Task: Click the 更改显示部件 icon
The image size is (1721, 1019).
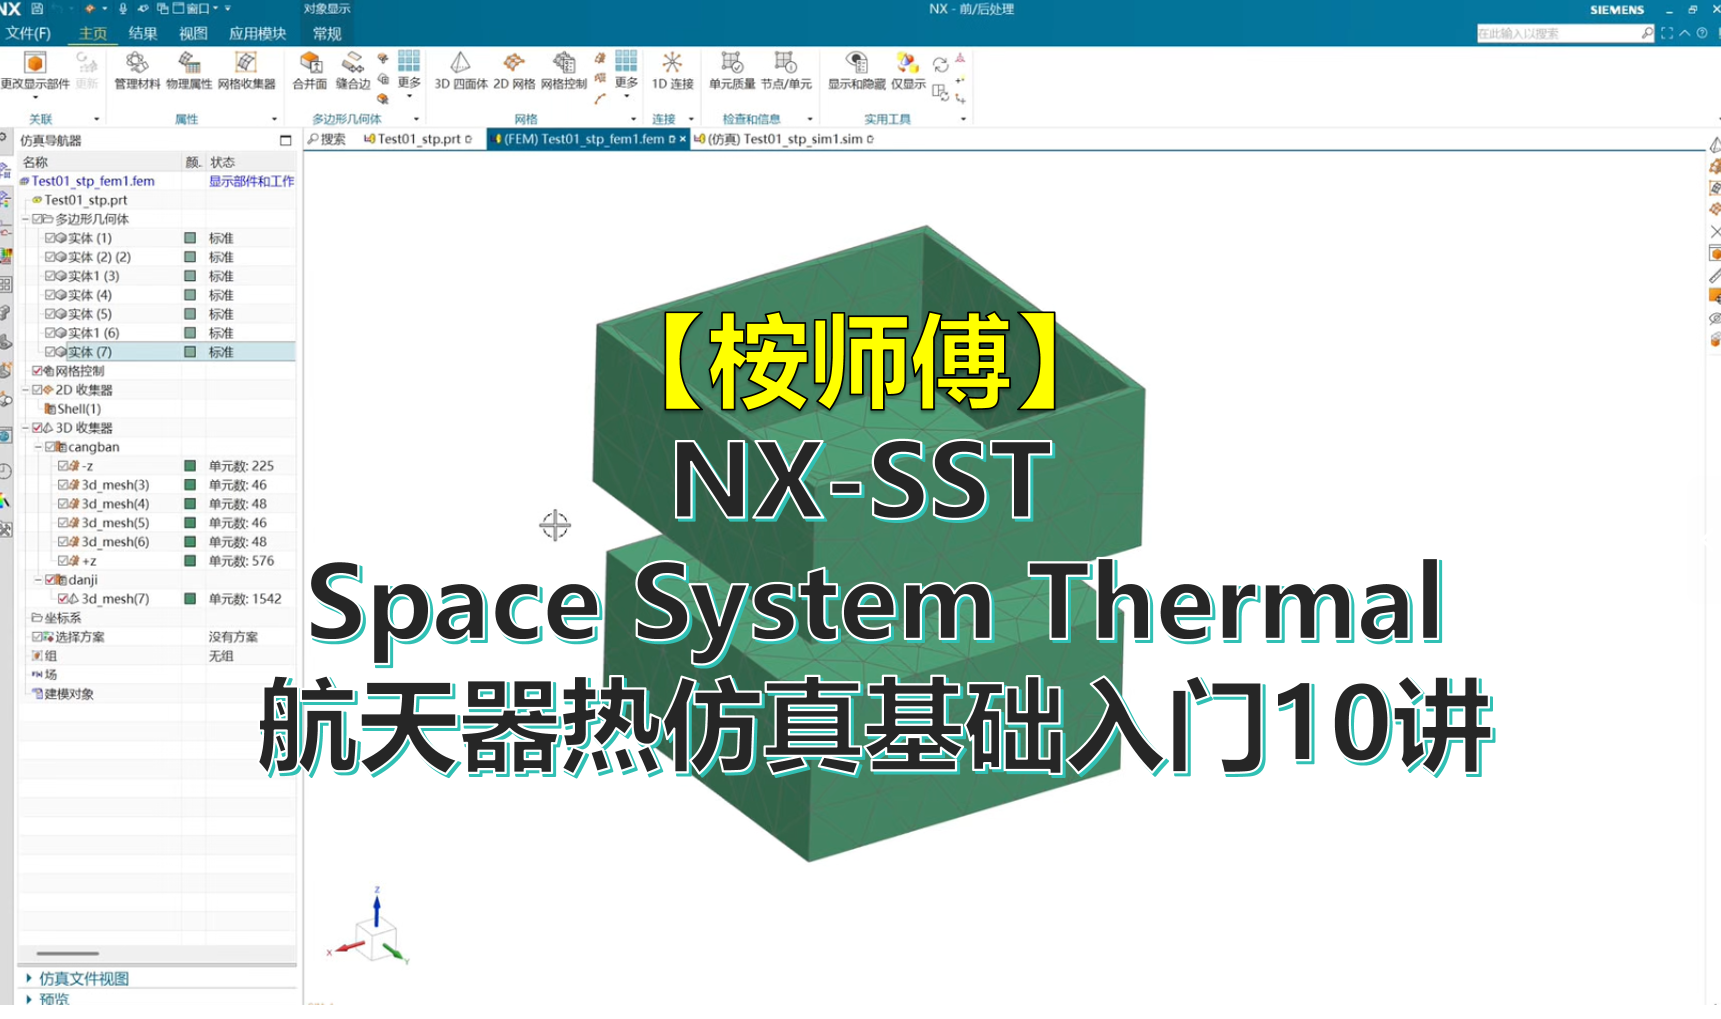Action: click(35, 63)
